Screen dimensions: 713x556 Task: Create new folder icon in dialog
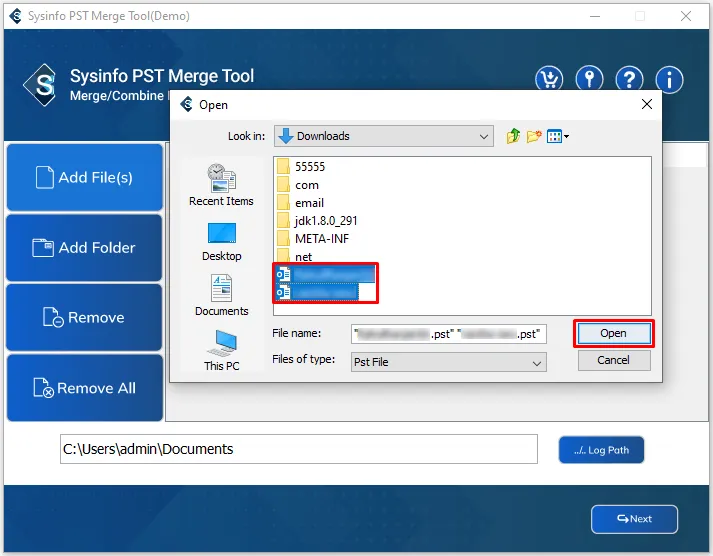535,136
